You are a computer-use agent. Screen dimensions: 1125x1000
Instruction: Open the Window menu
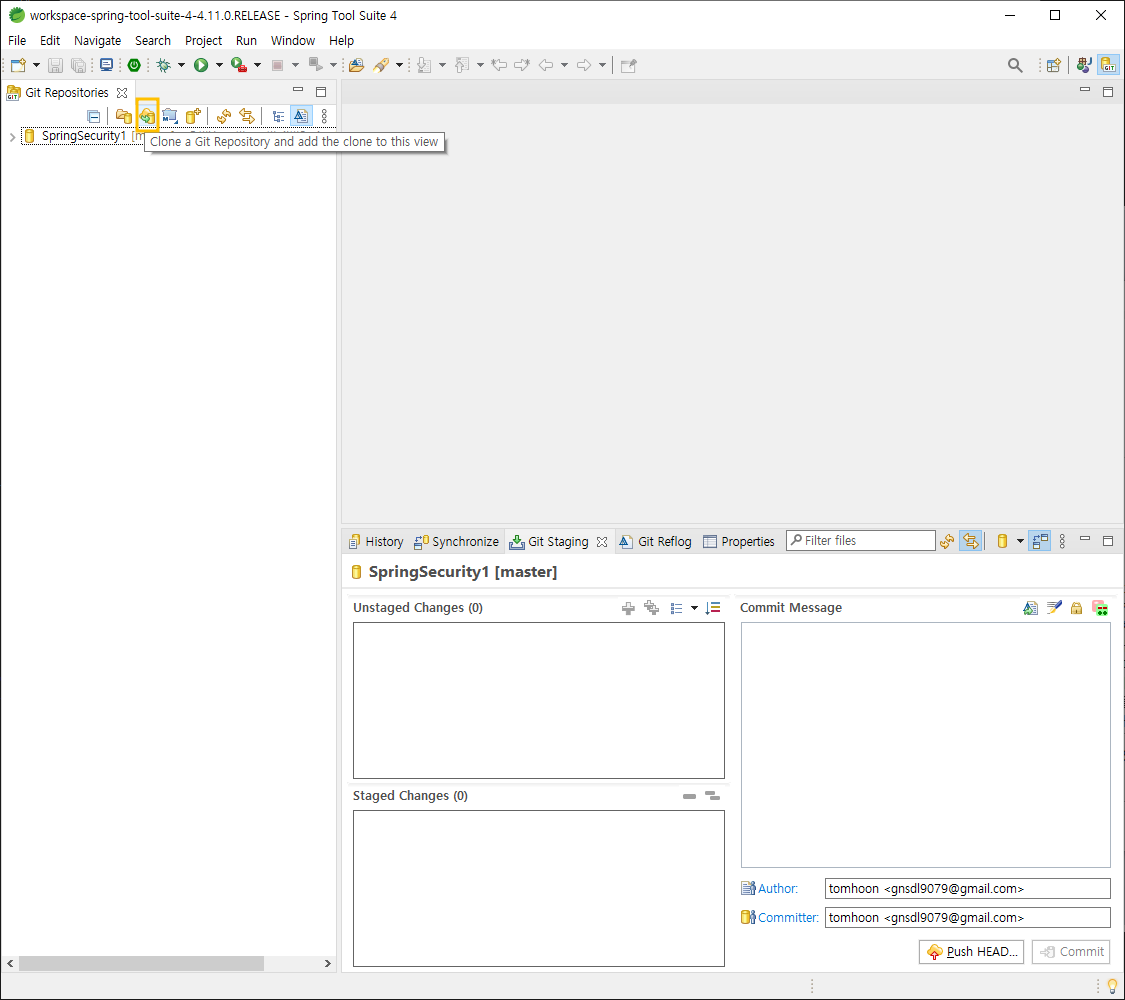pyautogui.click(x=293, y=40)
